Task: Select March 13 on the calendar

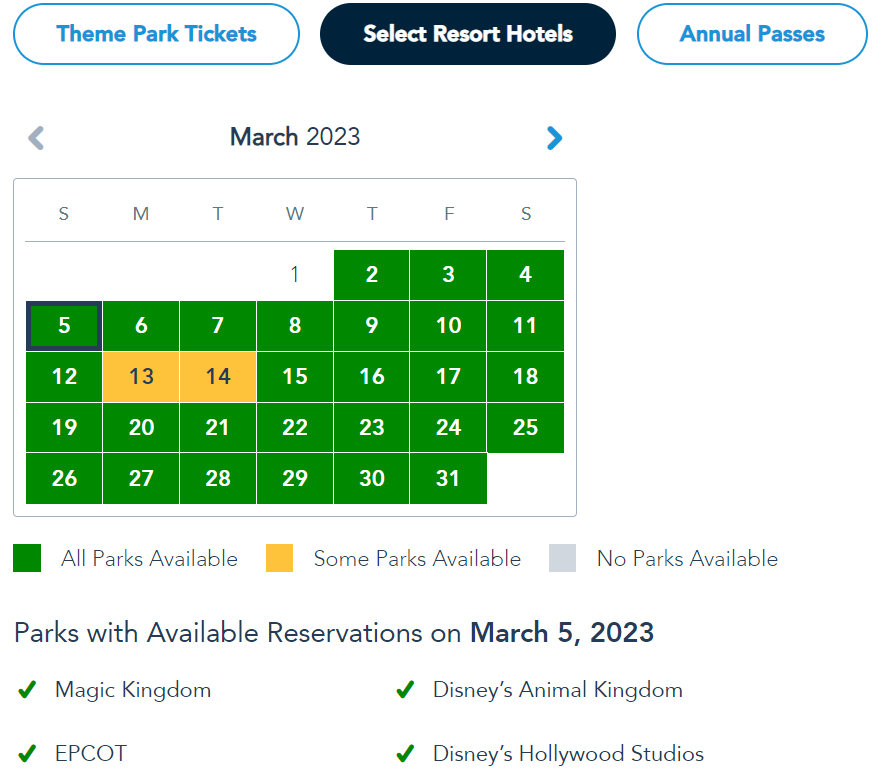Action: pyautogui.click(x=141, y=377)
